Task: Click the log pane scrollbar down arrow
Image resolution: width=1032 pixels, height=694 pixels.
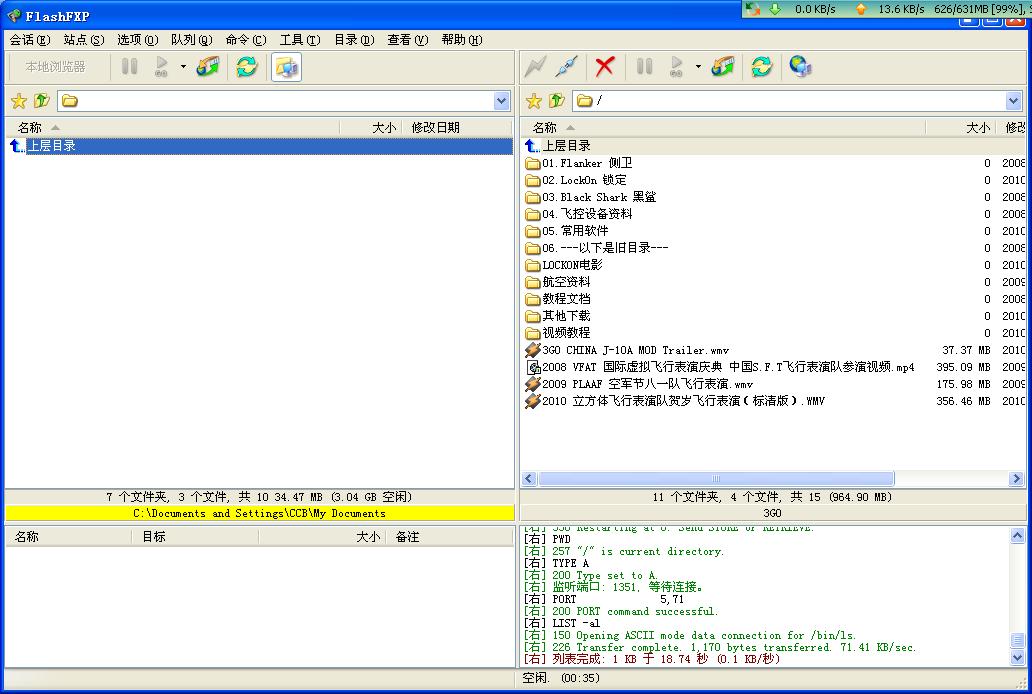Action: click(1018, 658)
